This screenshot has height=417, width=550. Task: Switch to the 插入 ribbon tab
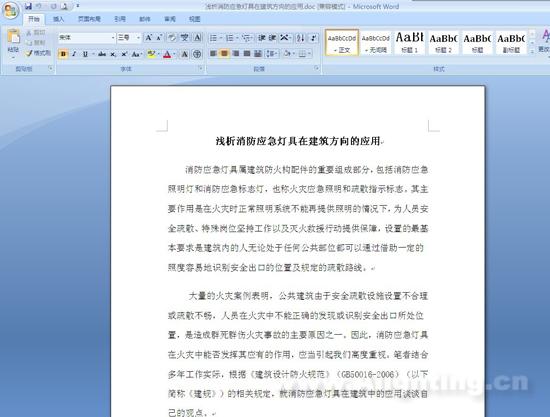tap(59, 19)
